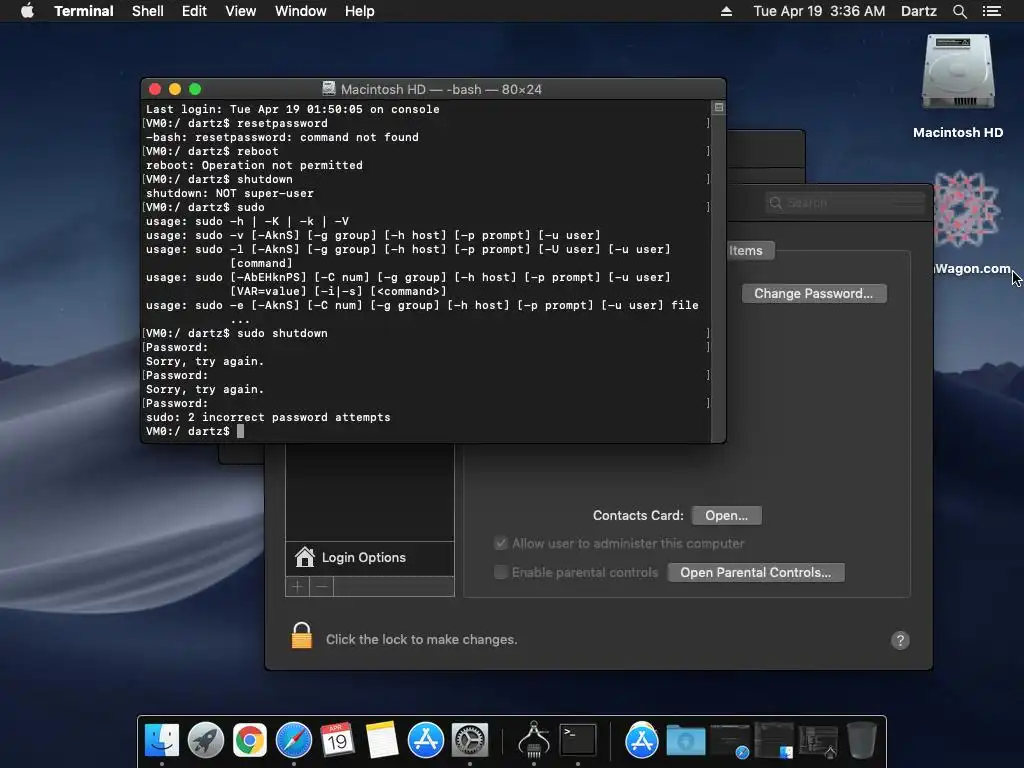The width and height of the screenshot is (1024, 768).
Task: Click the "sudo shutdown" command line
Action: click(x=282, y=333)
